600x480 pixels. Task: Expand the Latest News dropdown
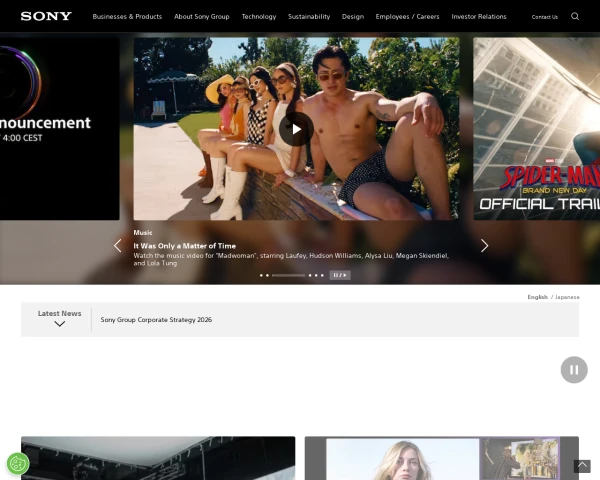(x=59, y=319)
